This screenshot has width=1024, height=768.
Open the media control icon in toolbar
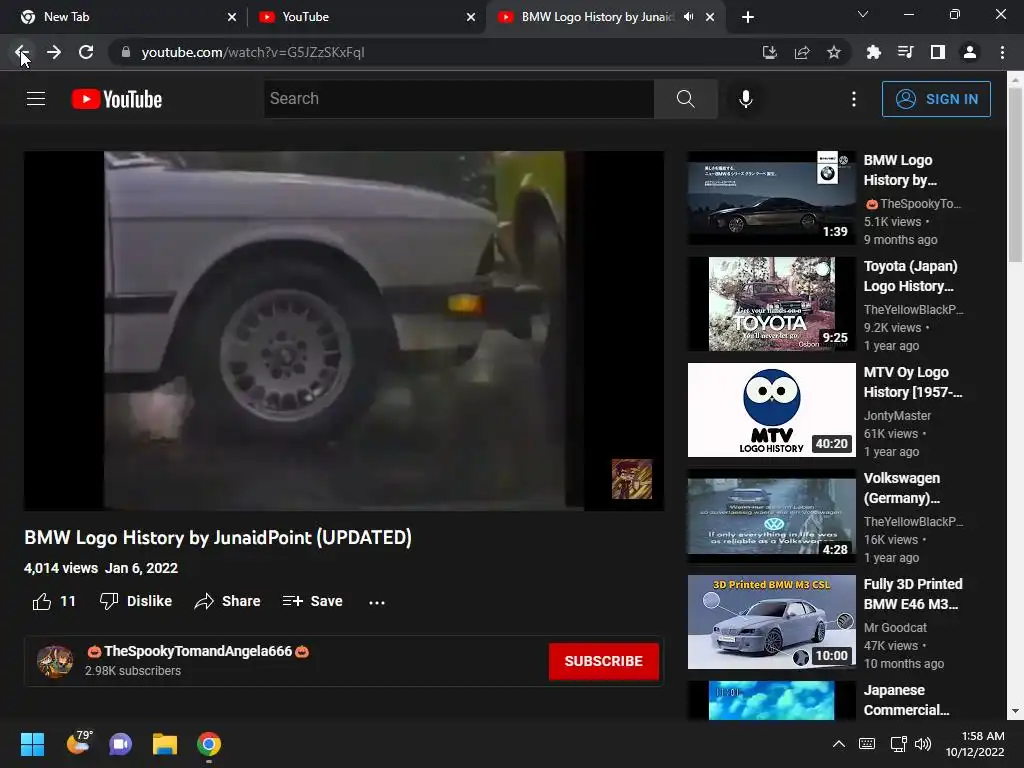click(906, 52)
